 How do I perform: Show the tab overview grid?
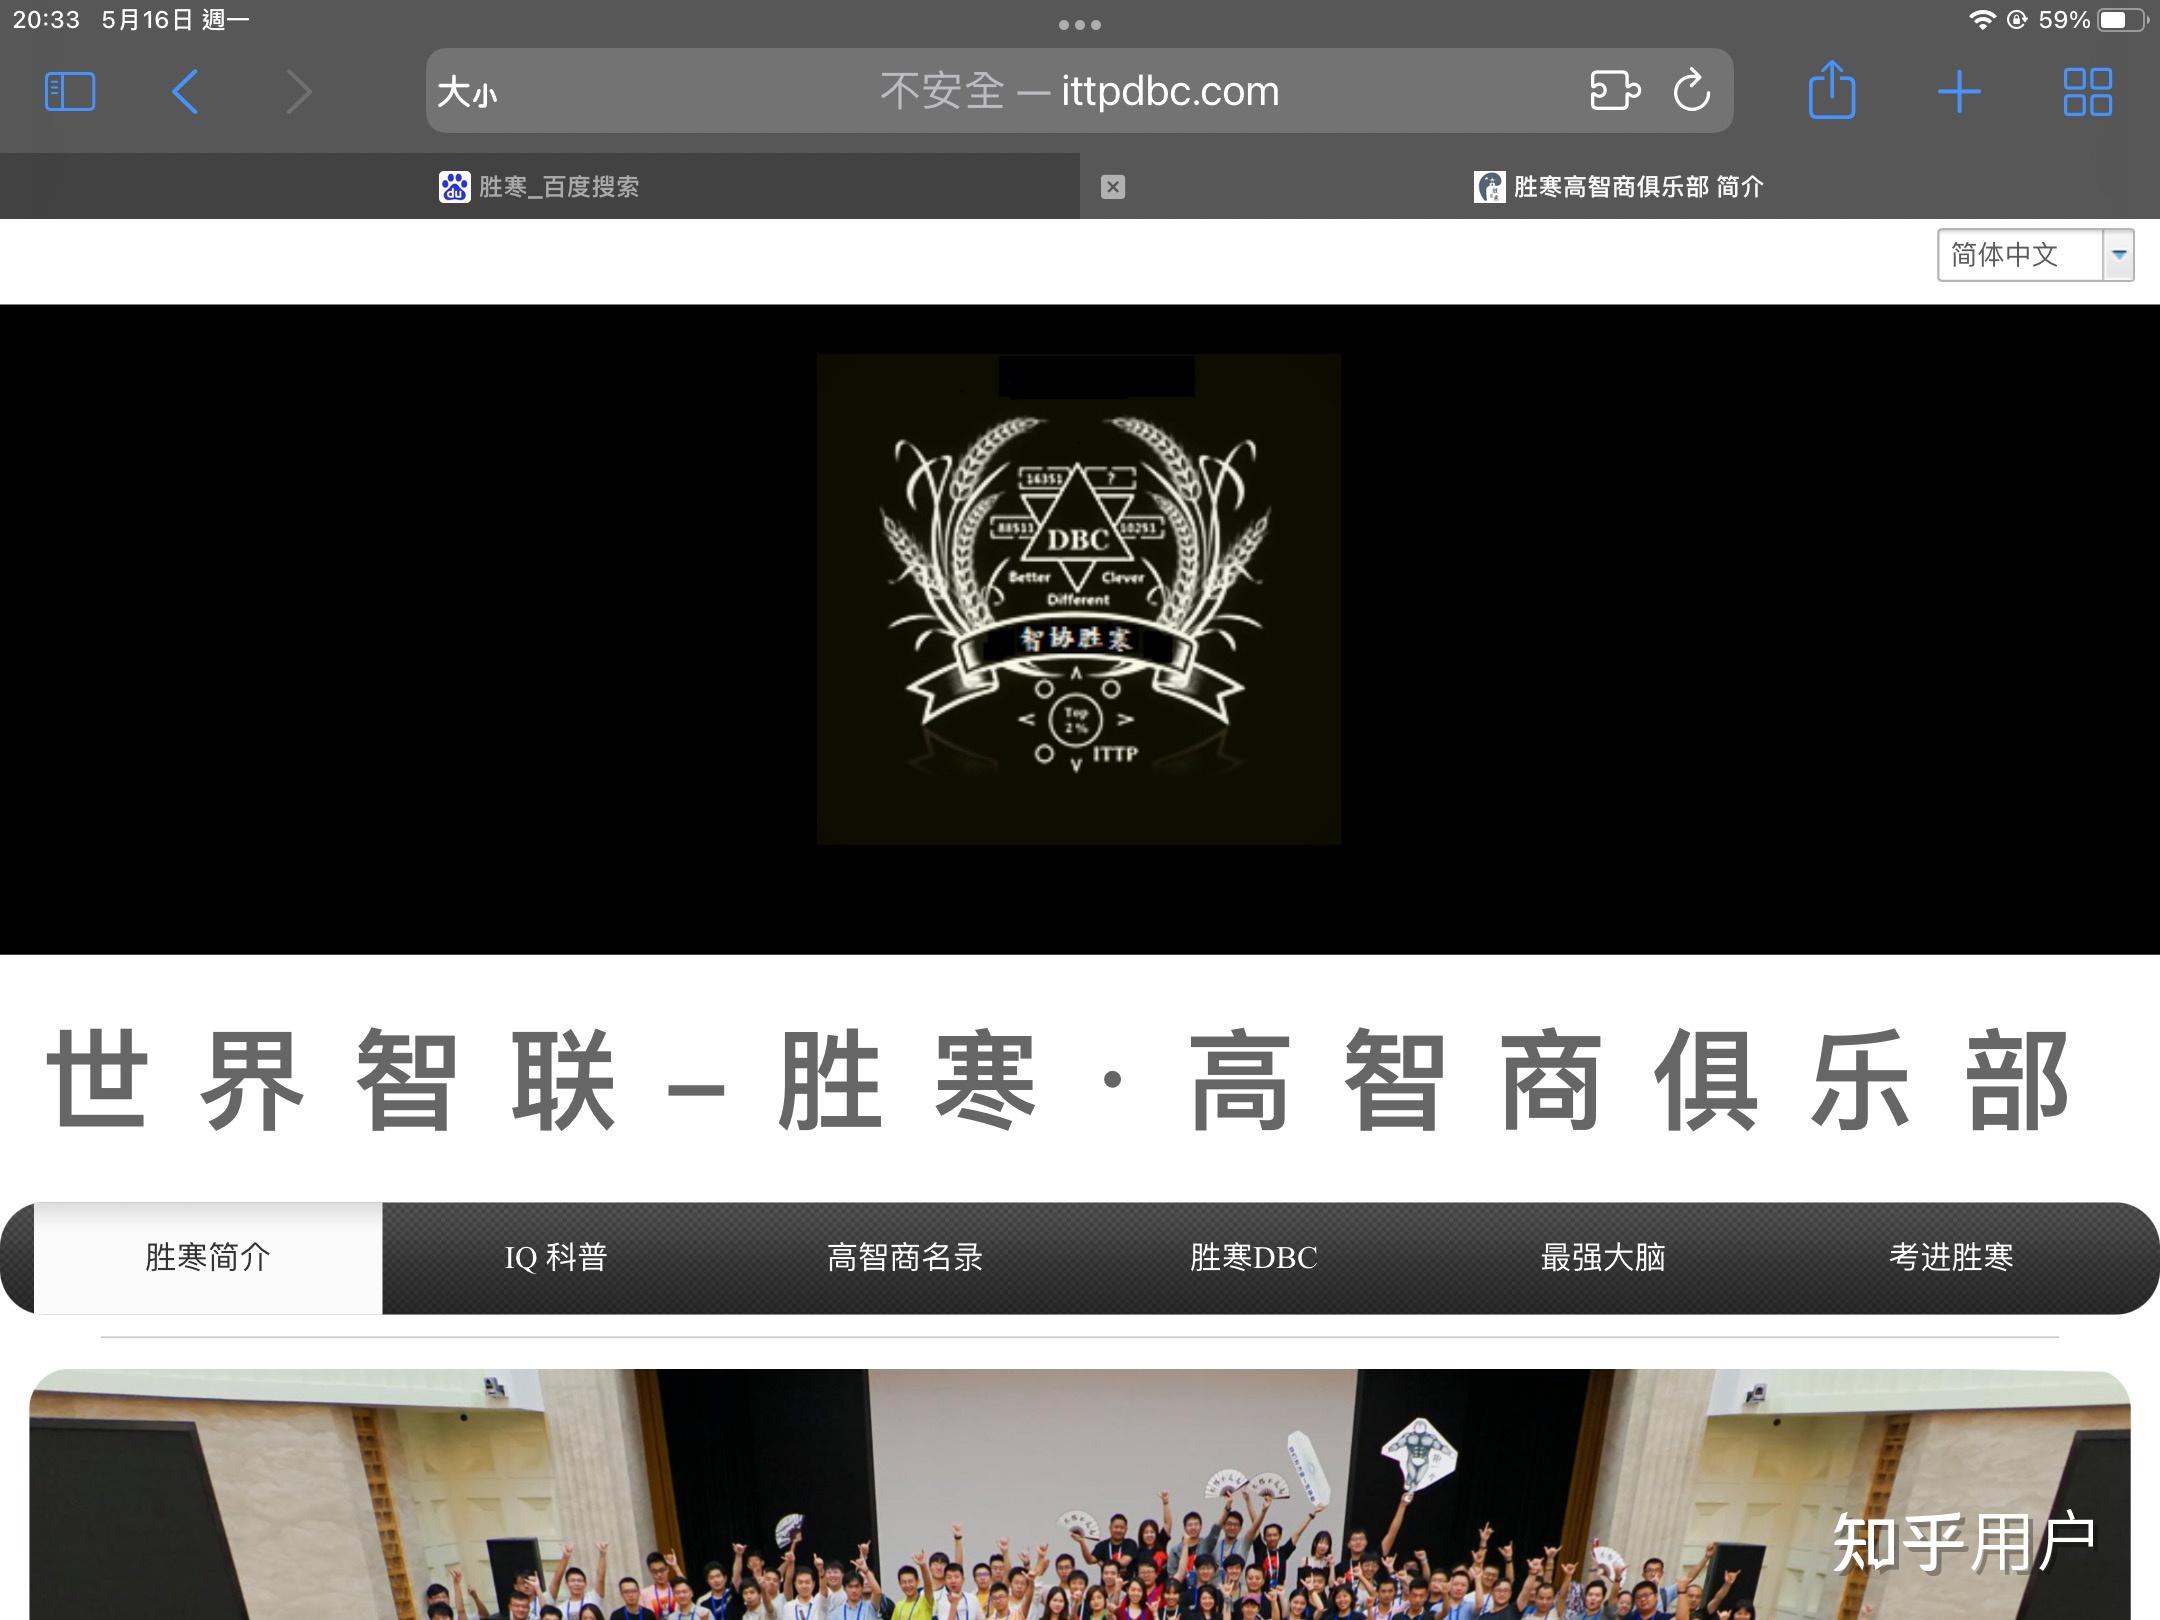pyautogui.click(x=2087, y=92)
